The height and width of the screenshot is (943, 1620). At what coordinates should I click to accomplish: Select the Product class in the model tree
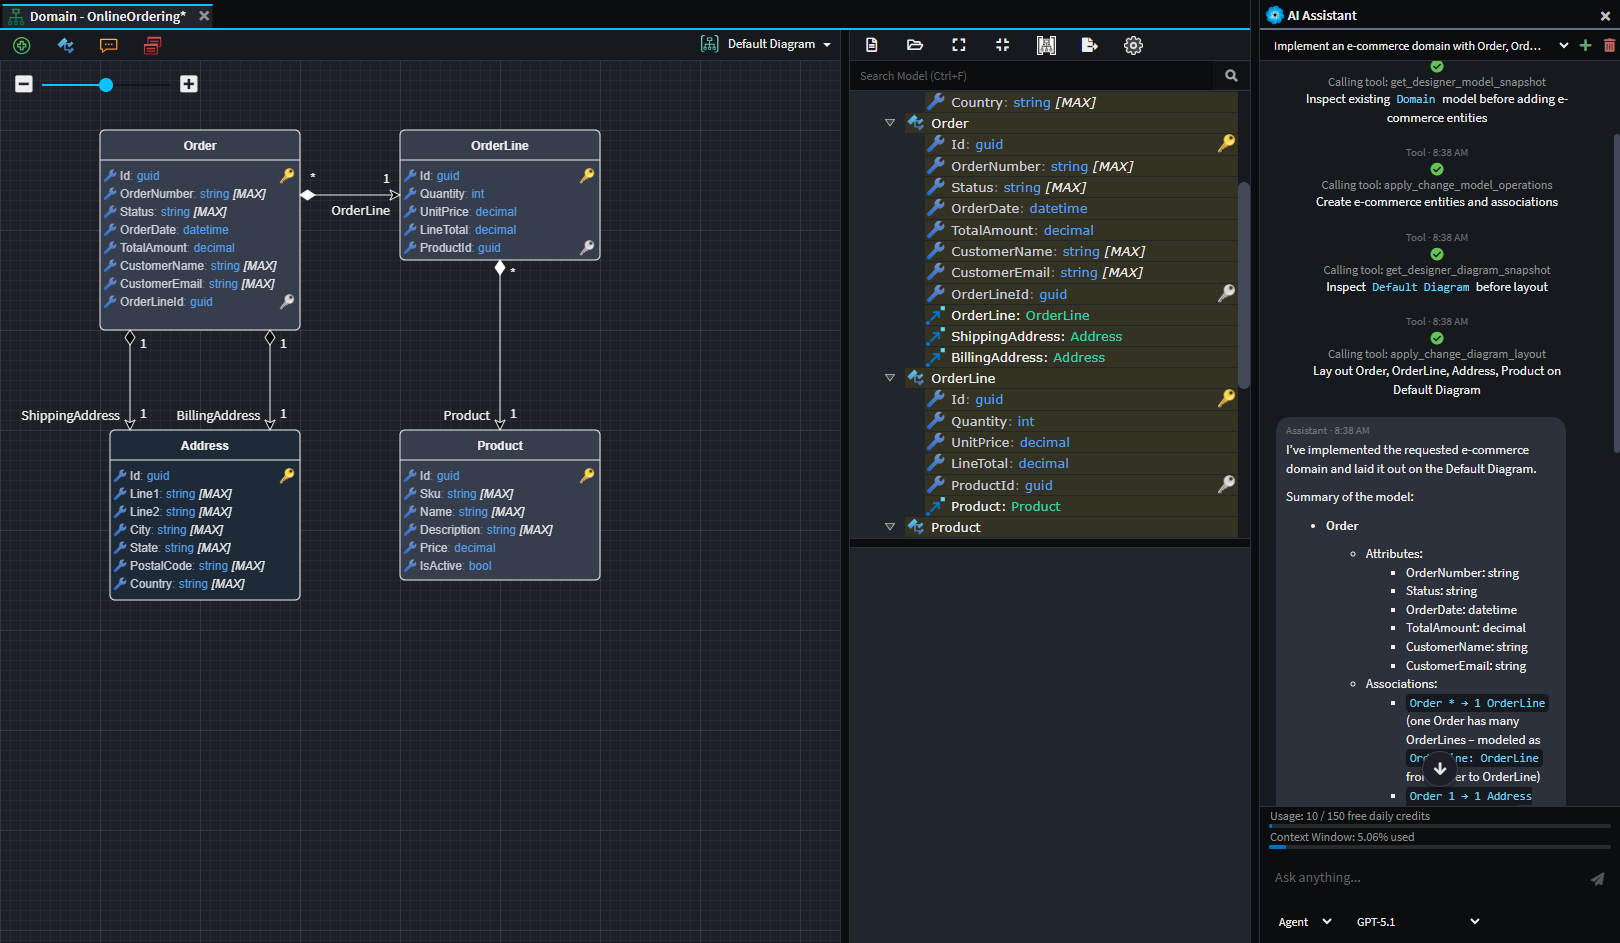[956, 528]
